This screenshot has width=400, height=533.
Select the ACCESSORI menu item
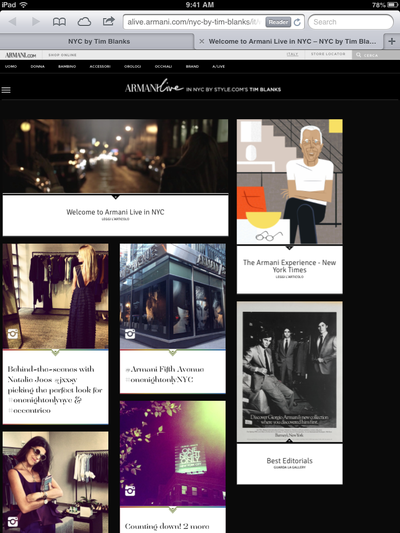[x=100, y=67]
